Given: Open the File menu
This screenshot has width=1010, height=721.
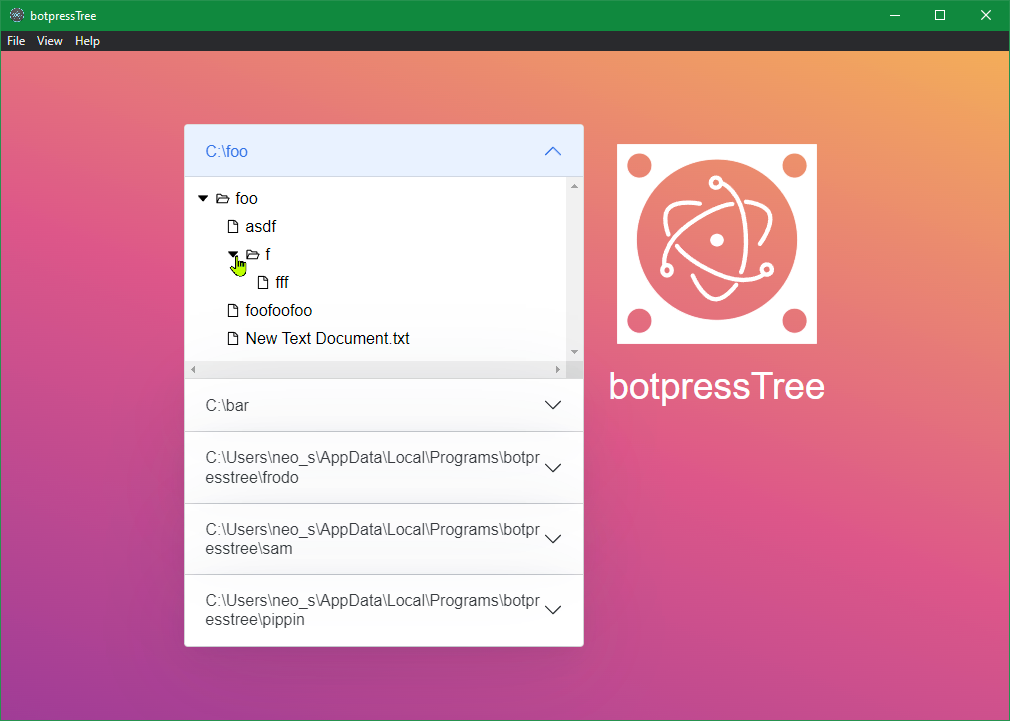Looking at the screenshot, I should pyautogui.click(x=16, y=41).
